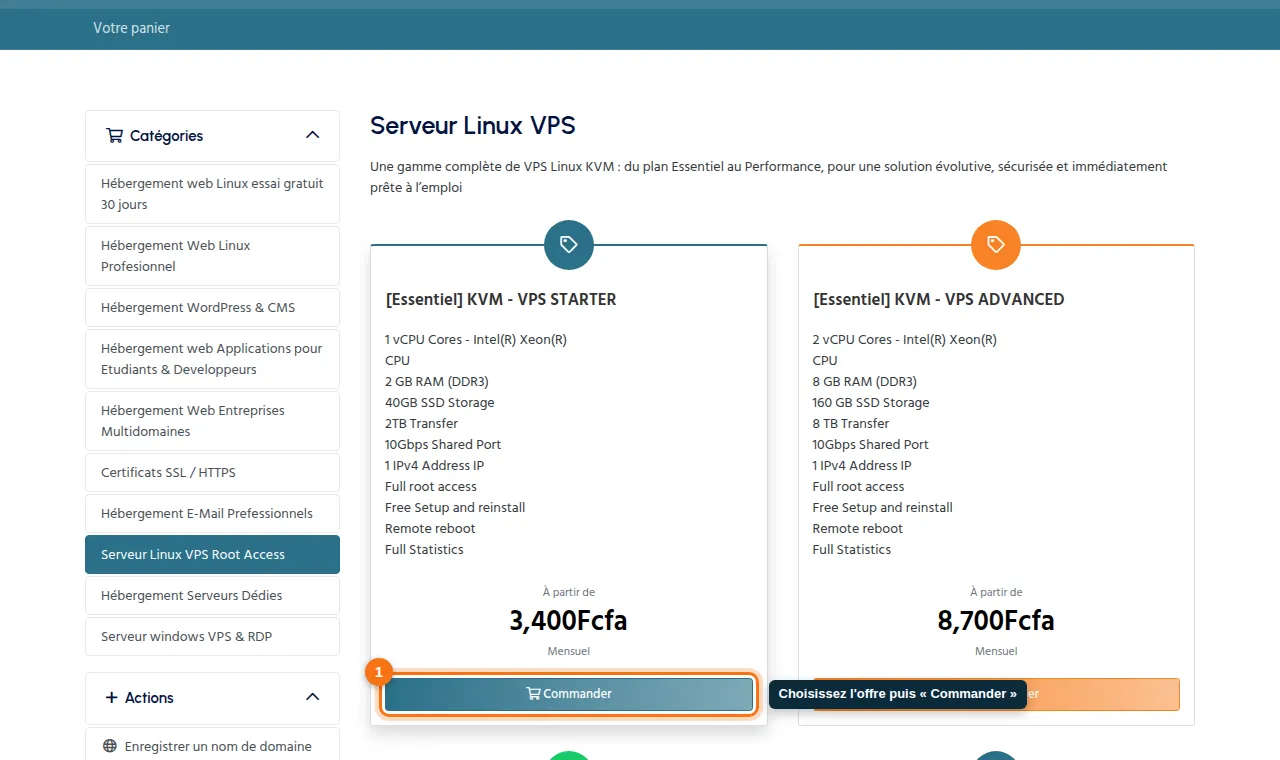
Task: Click Commander for VPS STARTER
Action: pyautogui.click(x=569, y=694)
